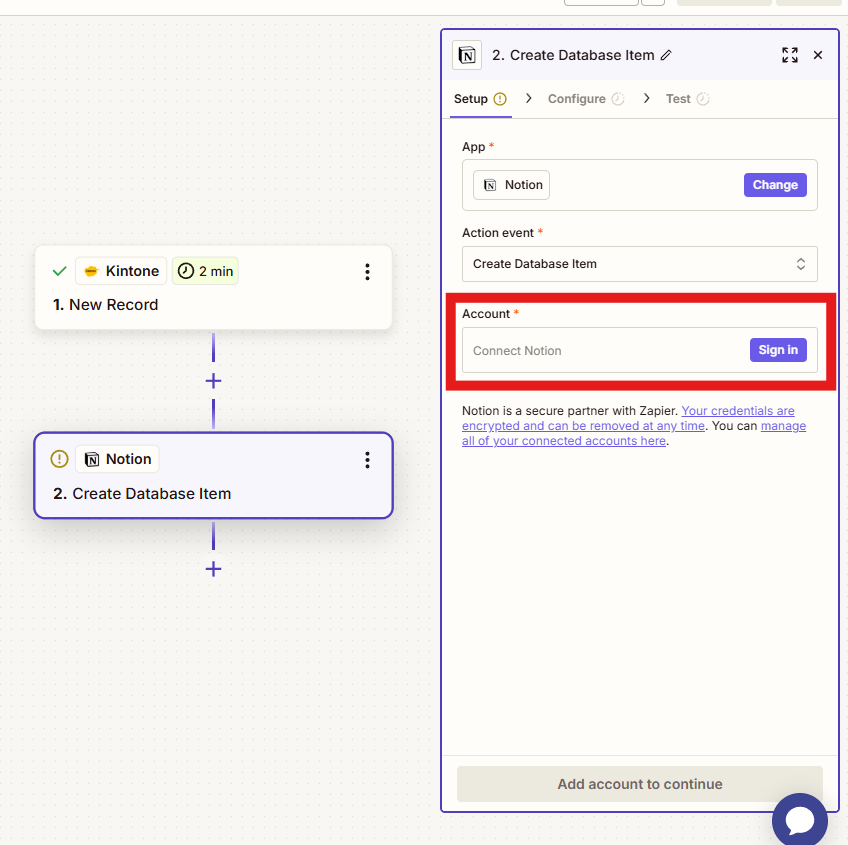Add a step after the Notion step

pyautogui.click(x=214, y=569)
